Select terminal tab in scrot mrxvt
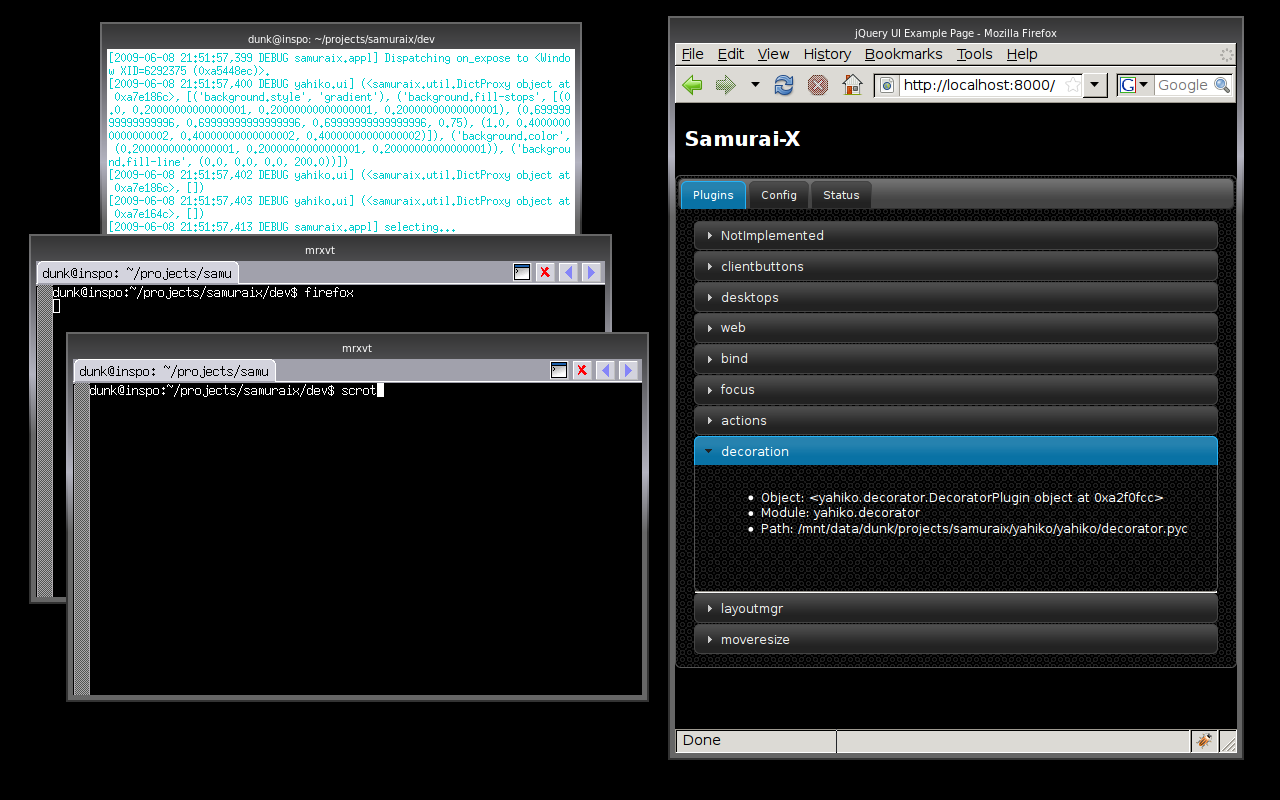This screenshot has height=800, width=1280. (x=175, y=371)
